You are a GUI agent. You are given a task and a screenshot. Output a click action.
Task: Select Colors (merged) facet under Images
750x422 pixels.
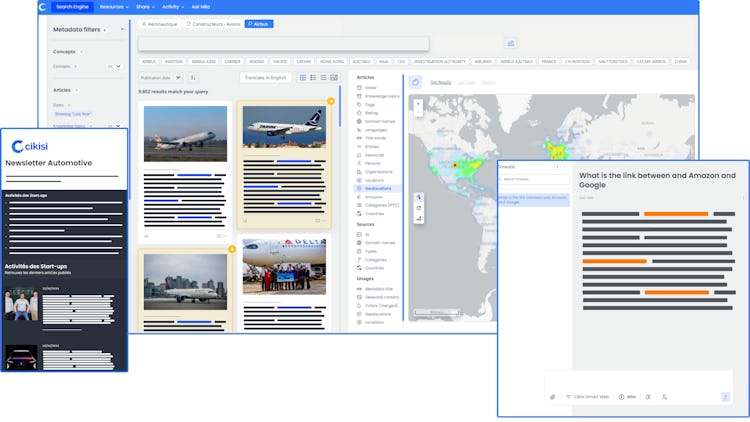[377, 306]
